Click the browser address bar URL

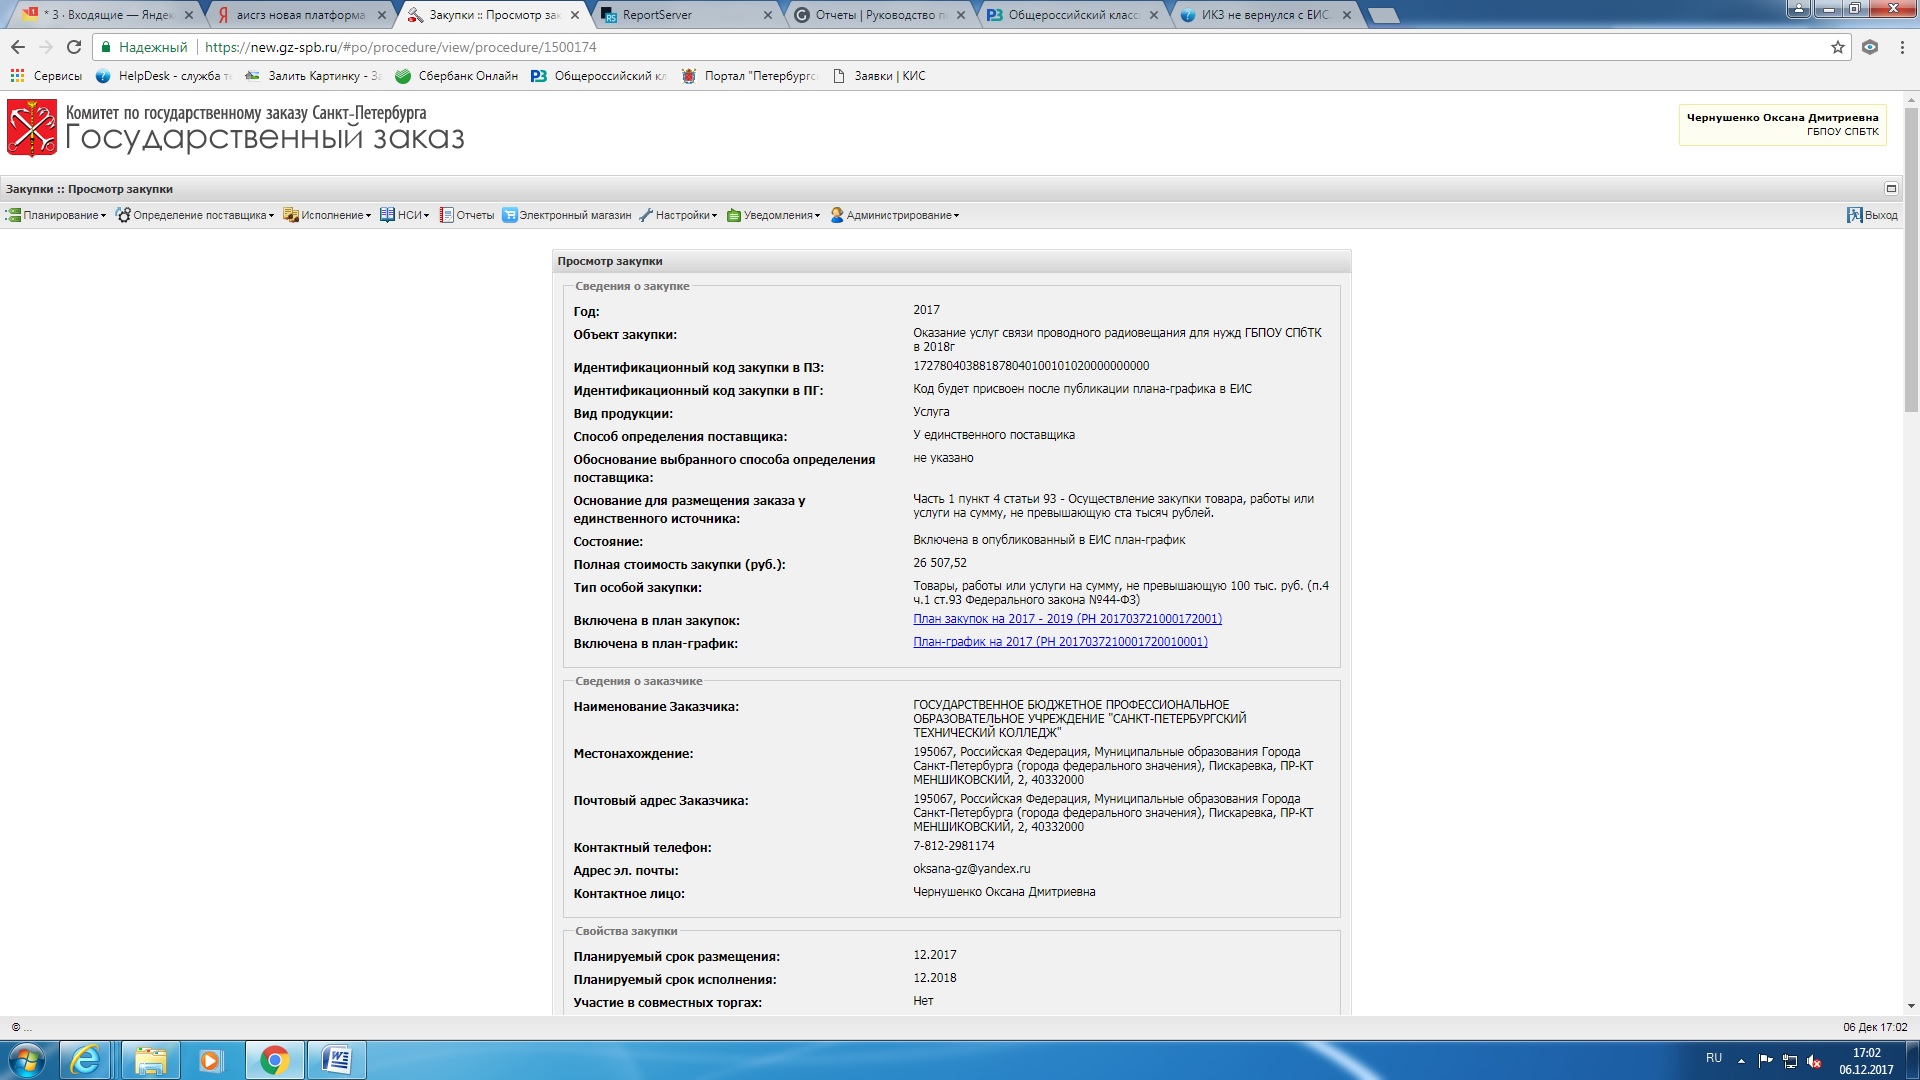(x=400, y=47)
